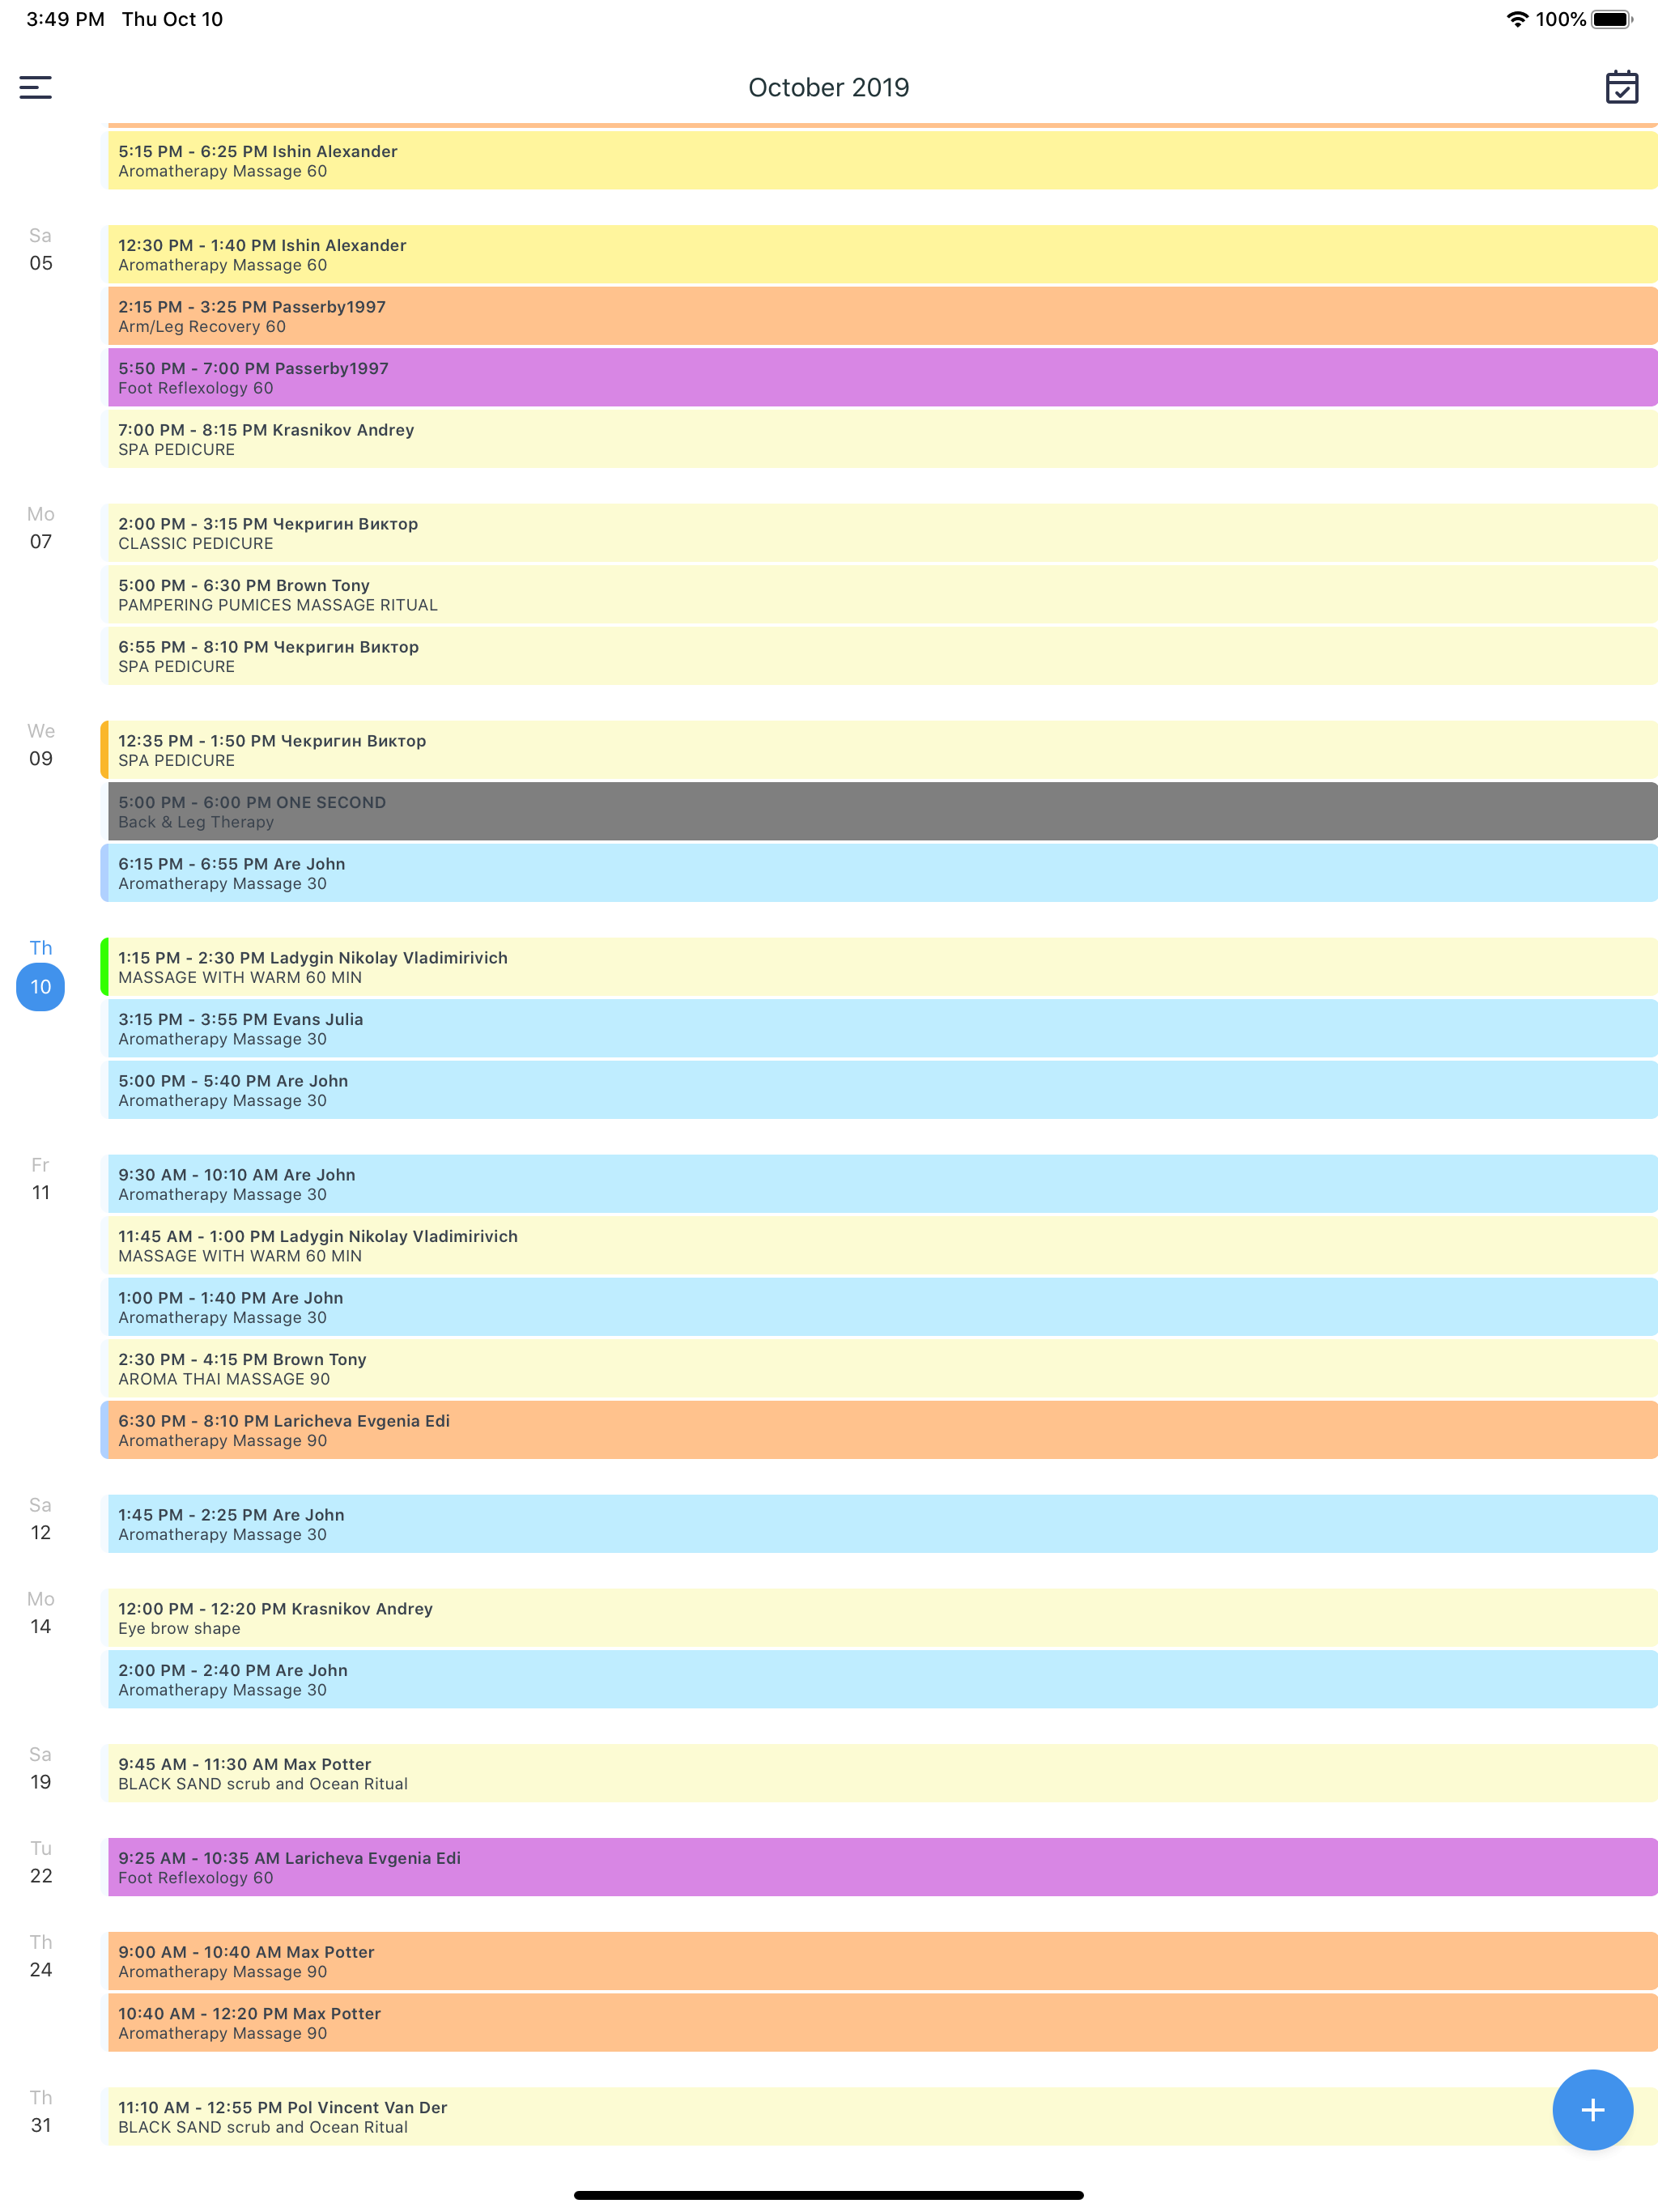Select Monday 07 date label
The width and height of the screenshot is (1658, 2212).
click(40, 528)
